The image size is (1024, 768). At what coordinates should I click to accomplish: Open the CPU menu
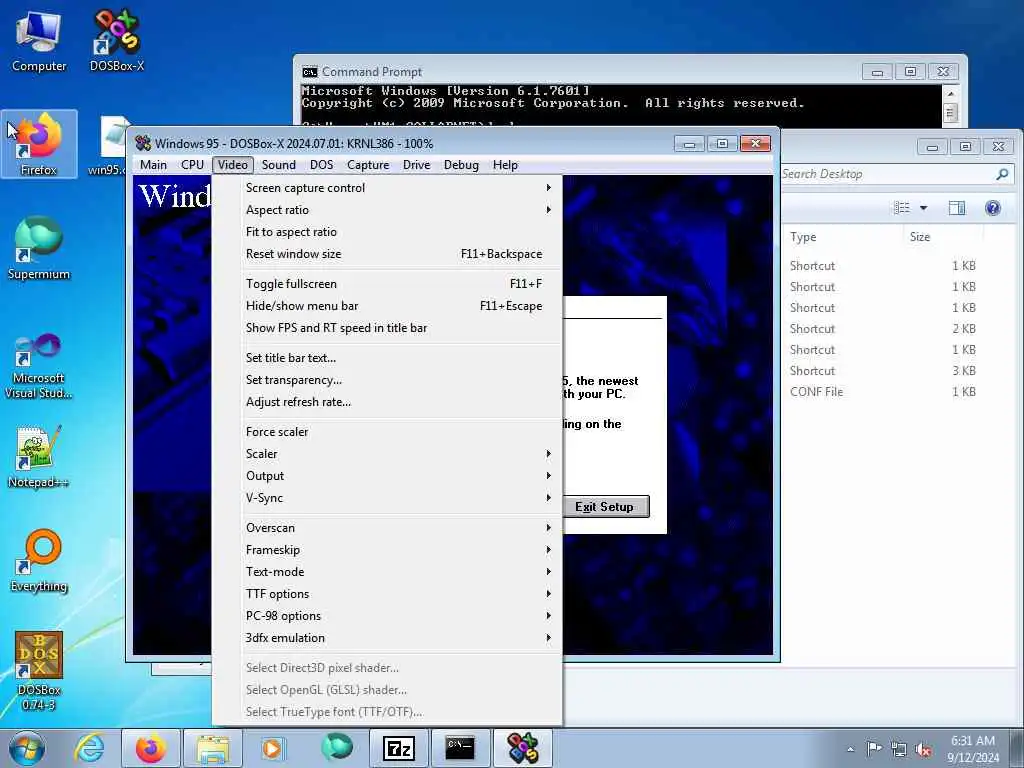coord(193,165)
